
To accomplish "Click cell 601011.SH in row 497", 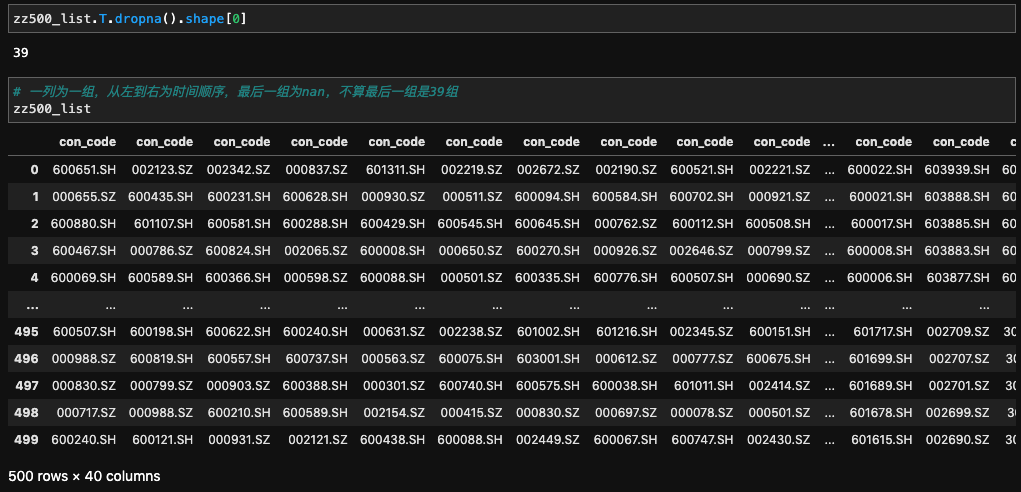I will (703, 386).
